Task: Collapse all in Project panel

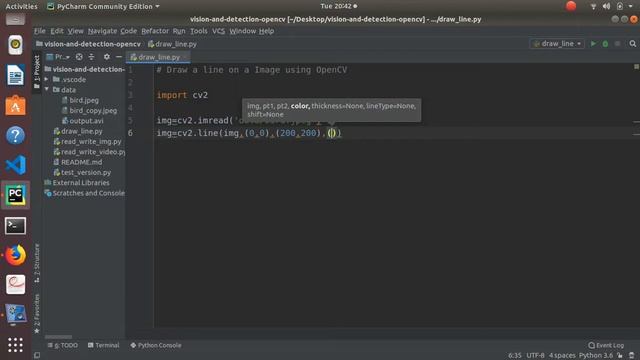Action: click(x=91, y=57)
